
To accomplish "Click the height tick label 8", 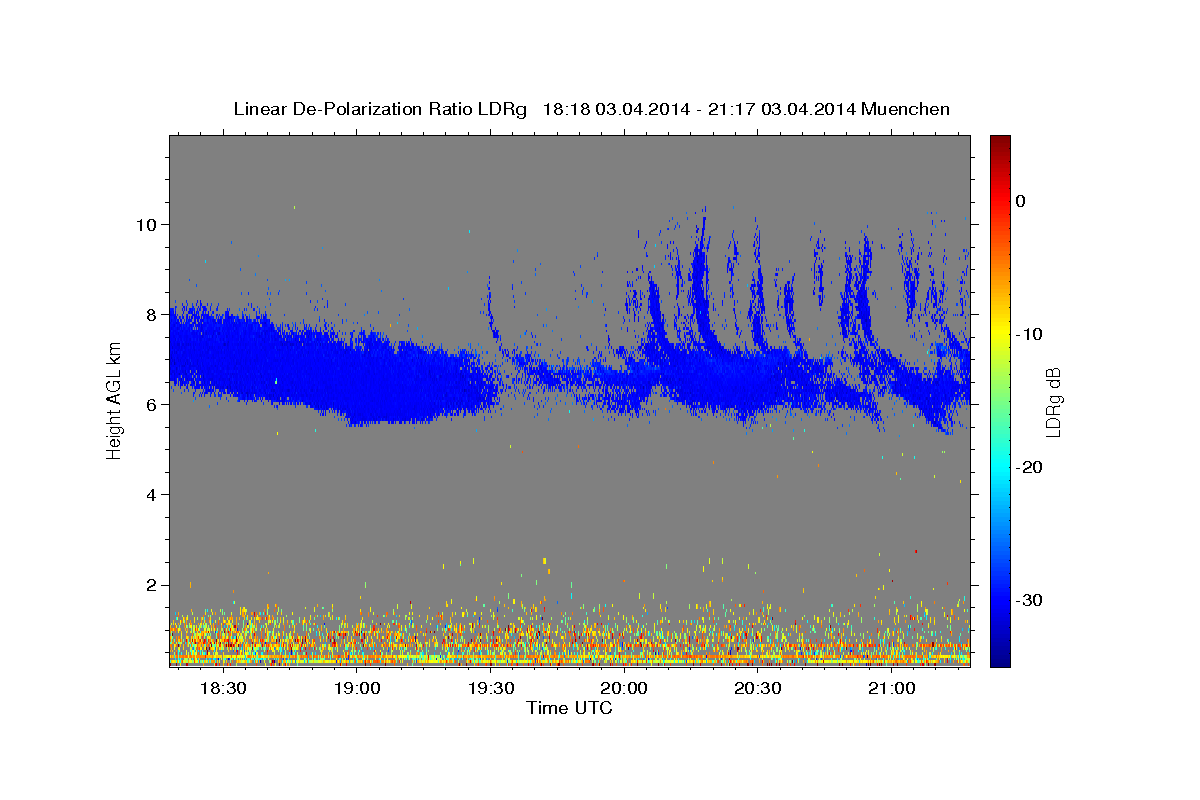I will pyautogui.click(x=154, y=314).
